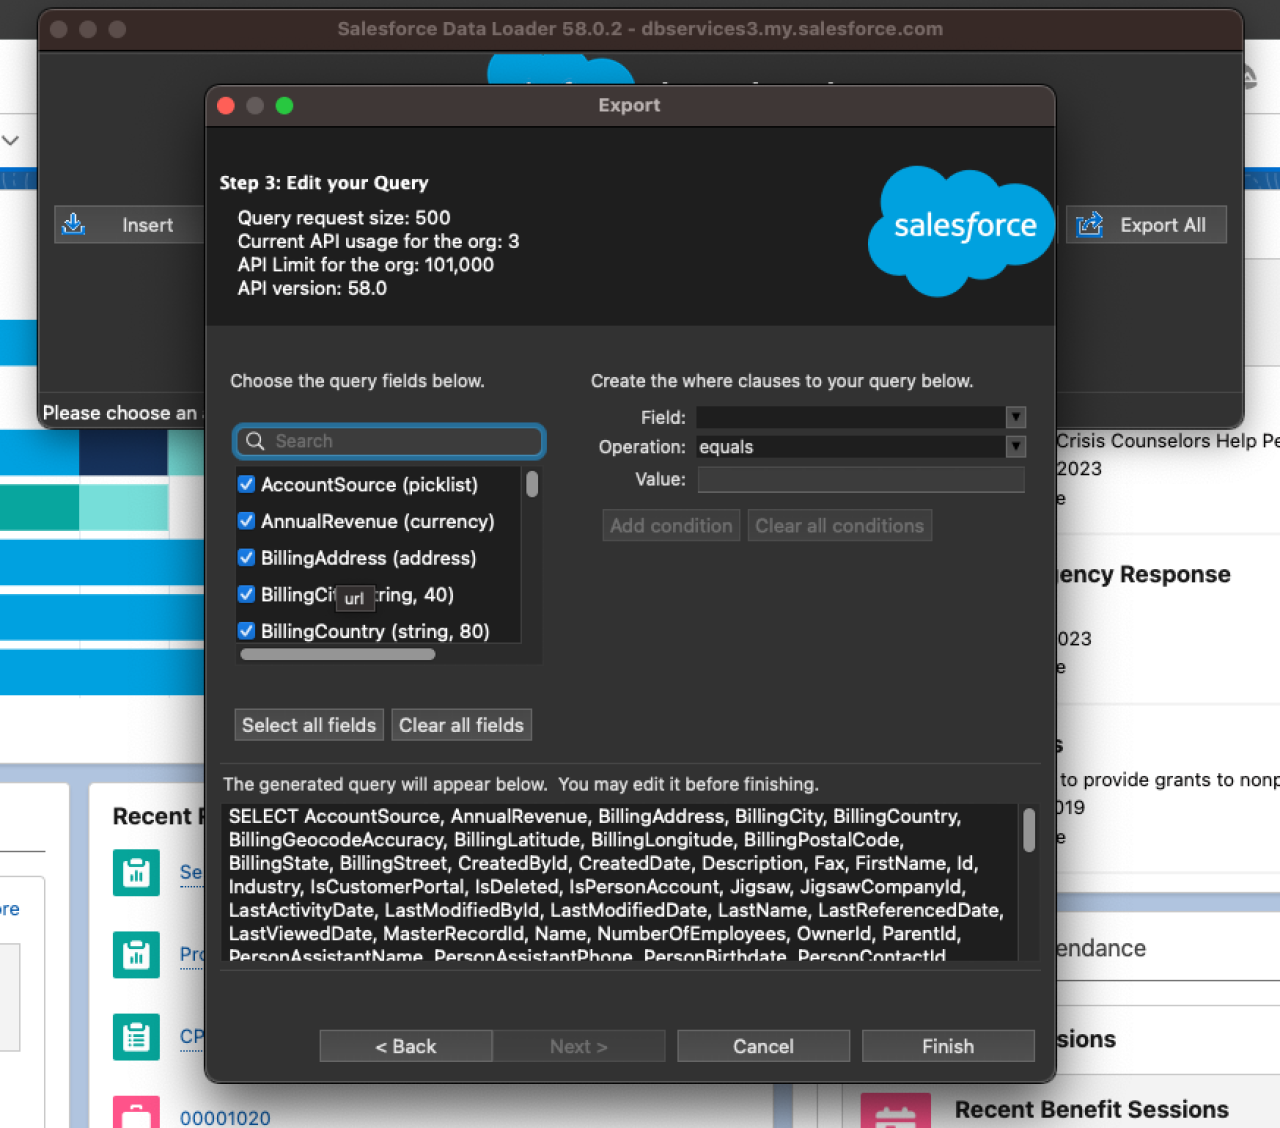Click the Recent Benefit Sessions heading
This screenshot has width=1280, height=1128.
1092,1110
